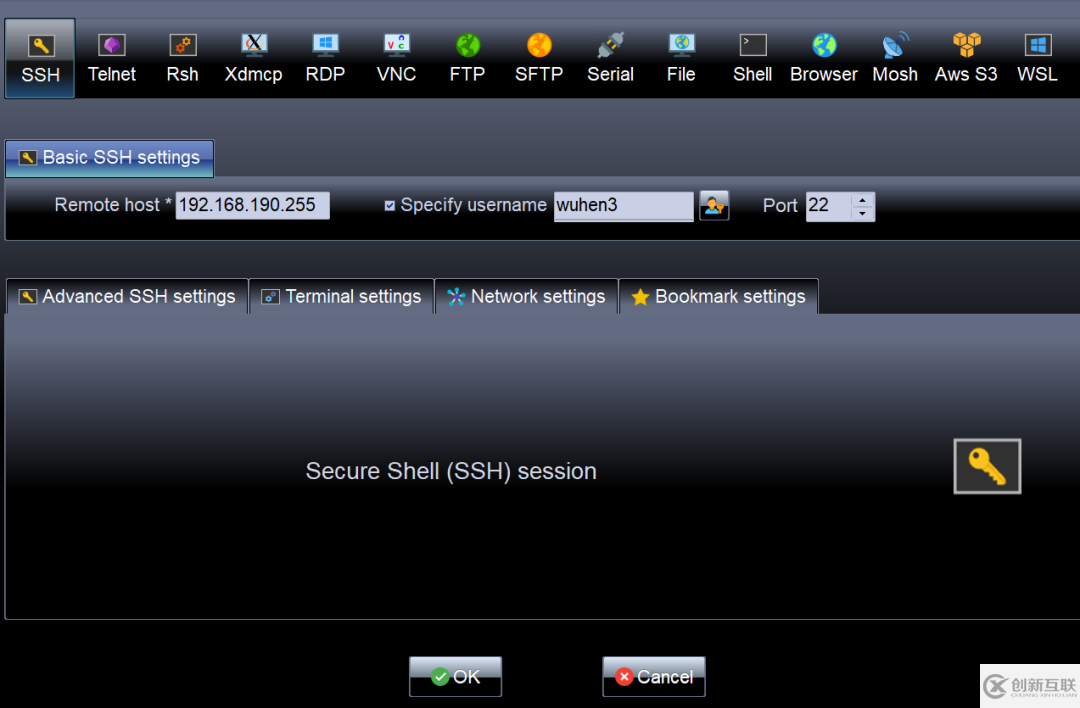Select the Serial connection icon
The image size is (1080, 708).
click(610, 59)
